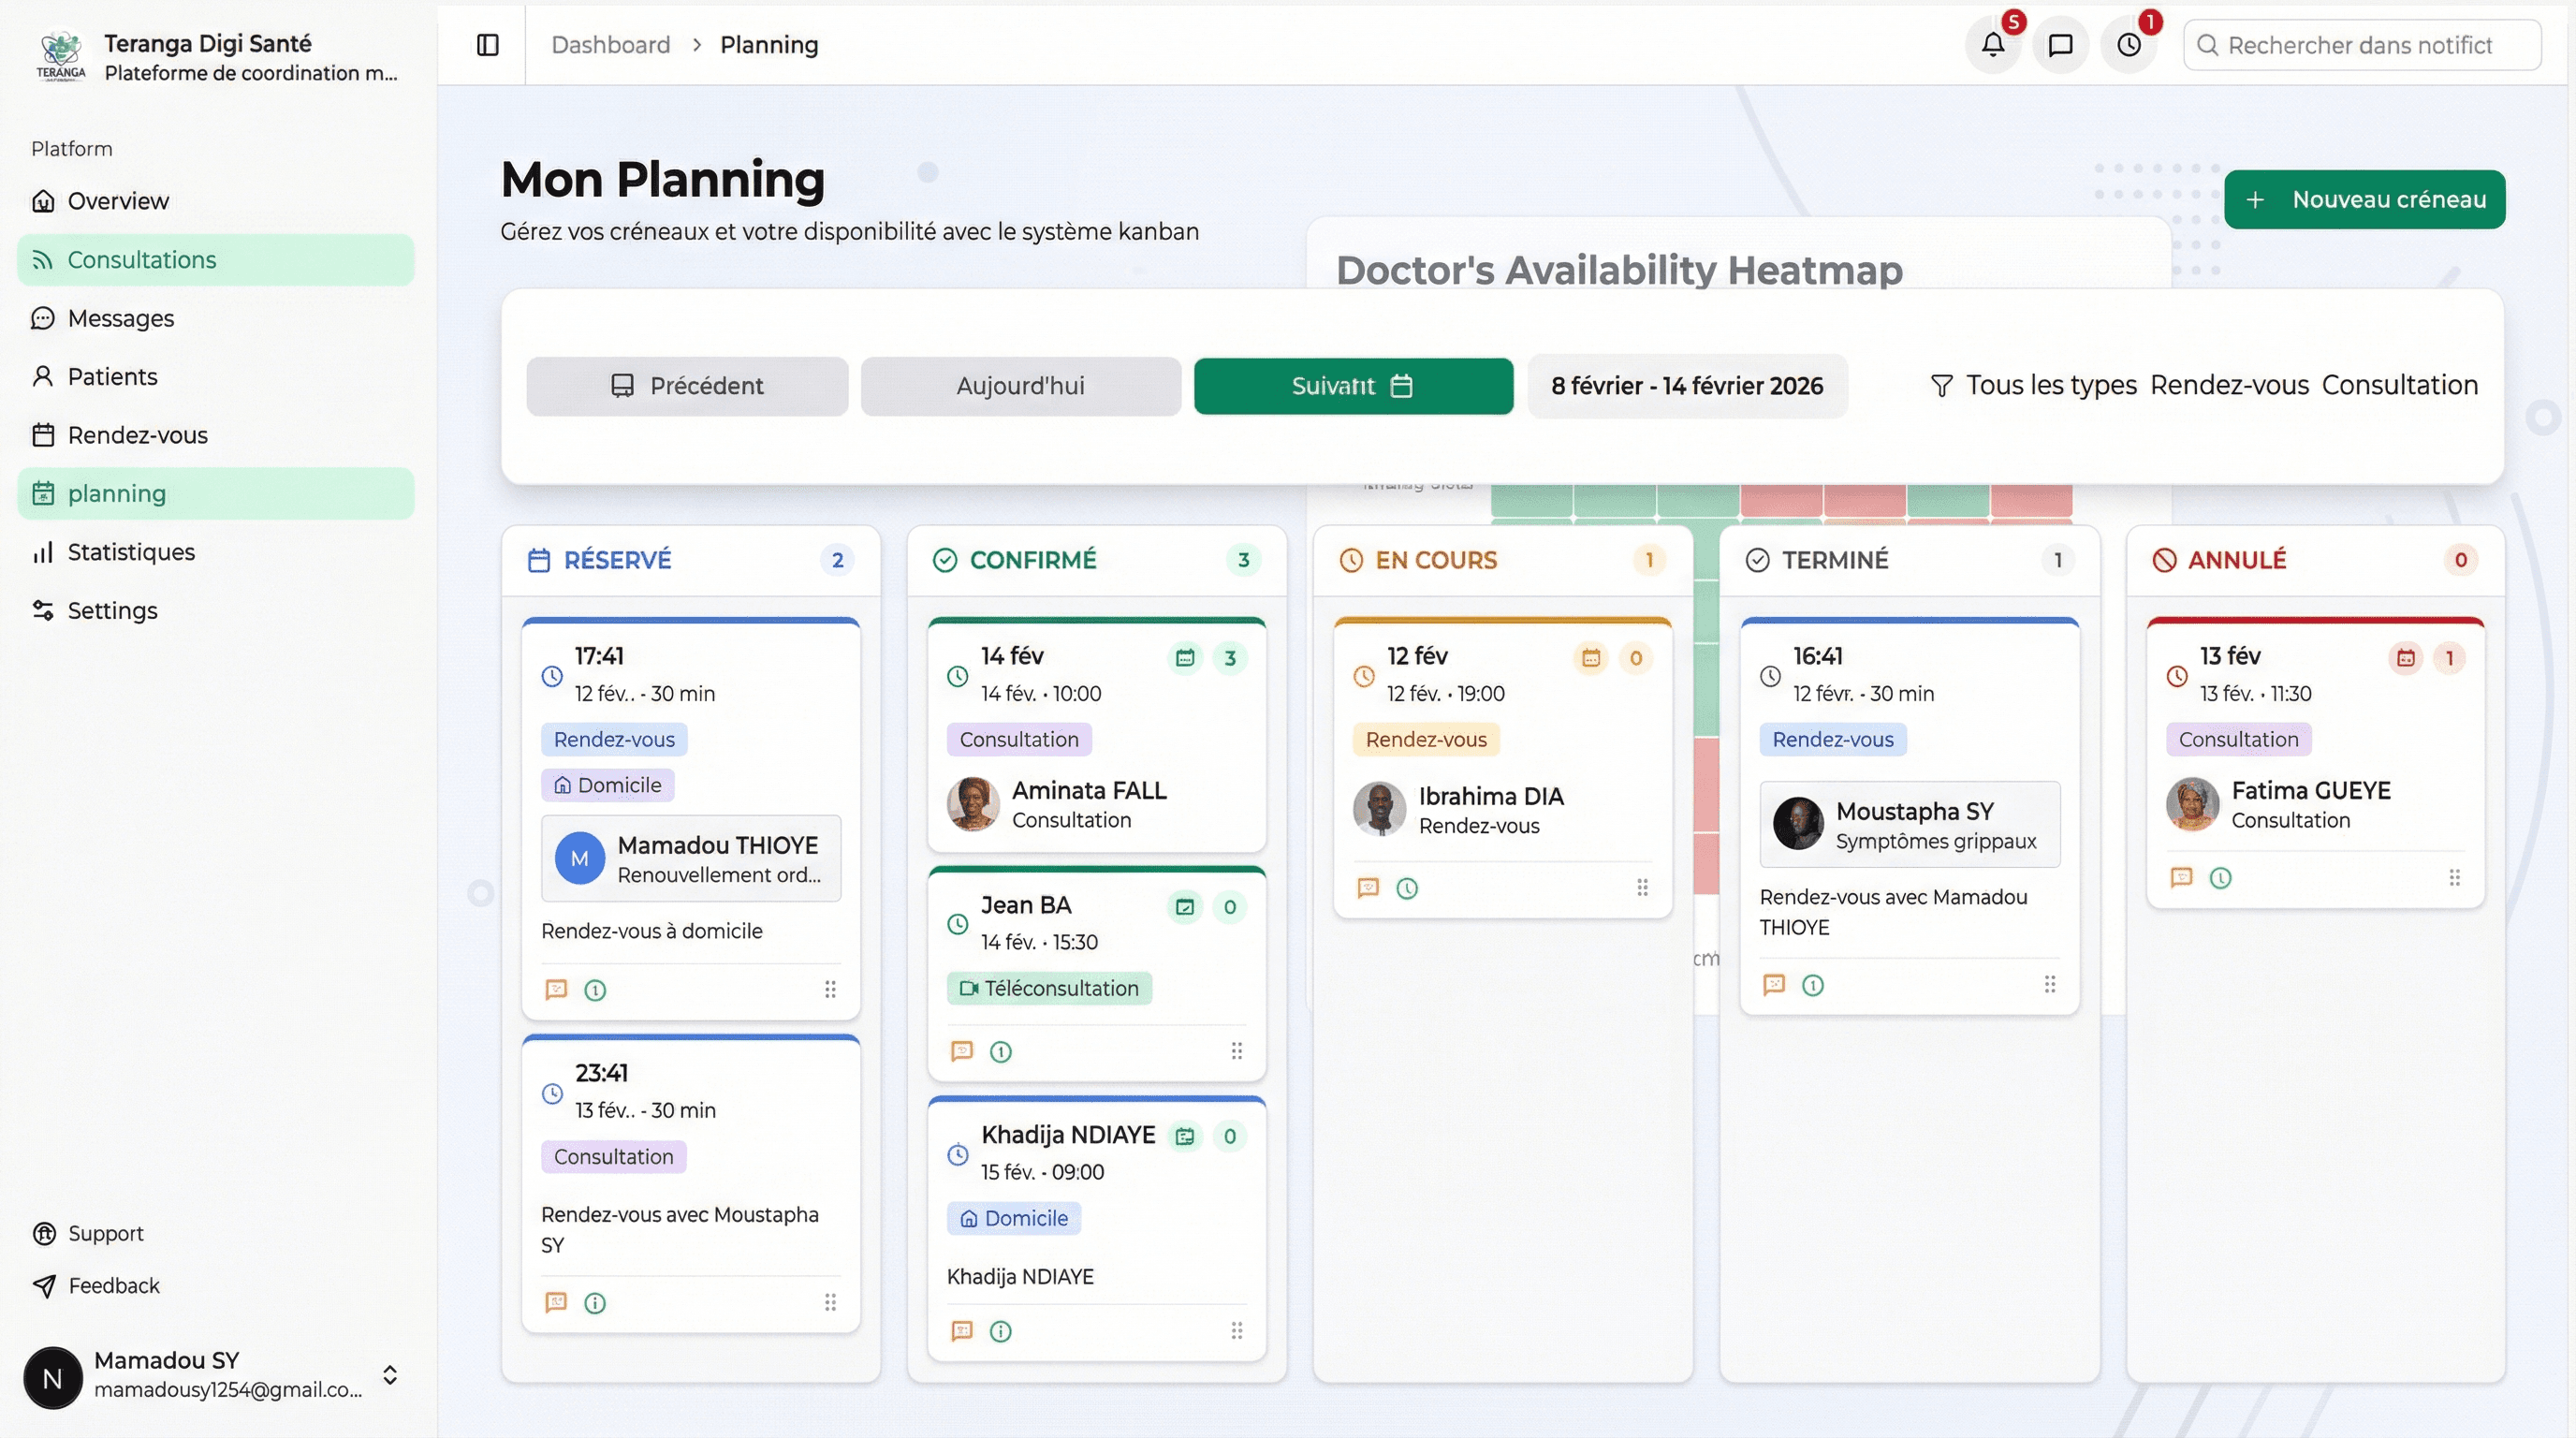Open the kebab options on Fatima GUEYE card
2576x1438 pixels.
point(2455,877)
